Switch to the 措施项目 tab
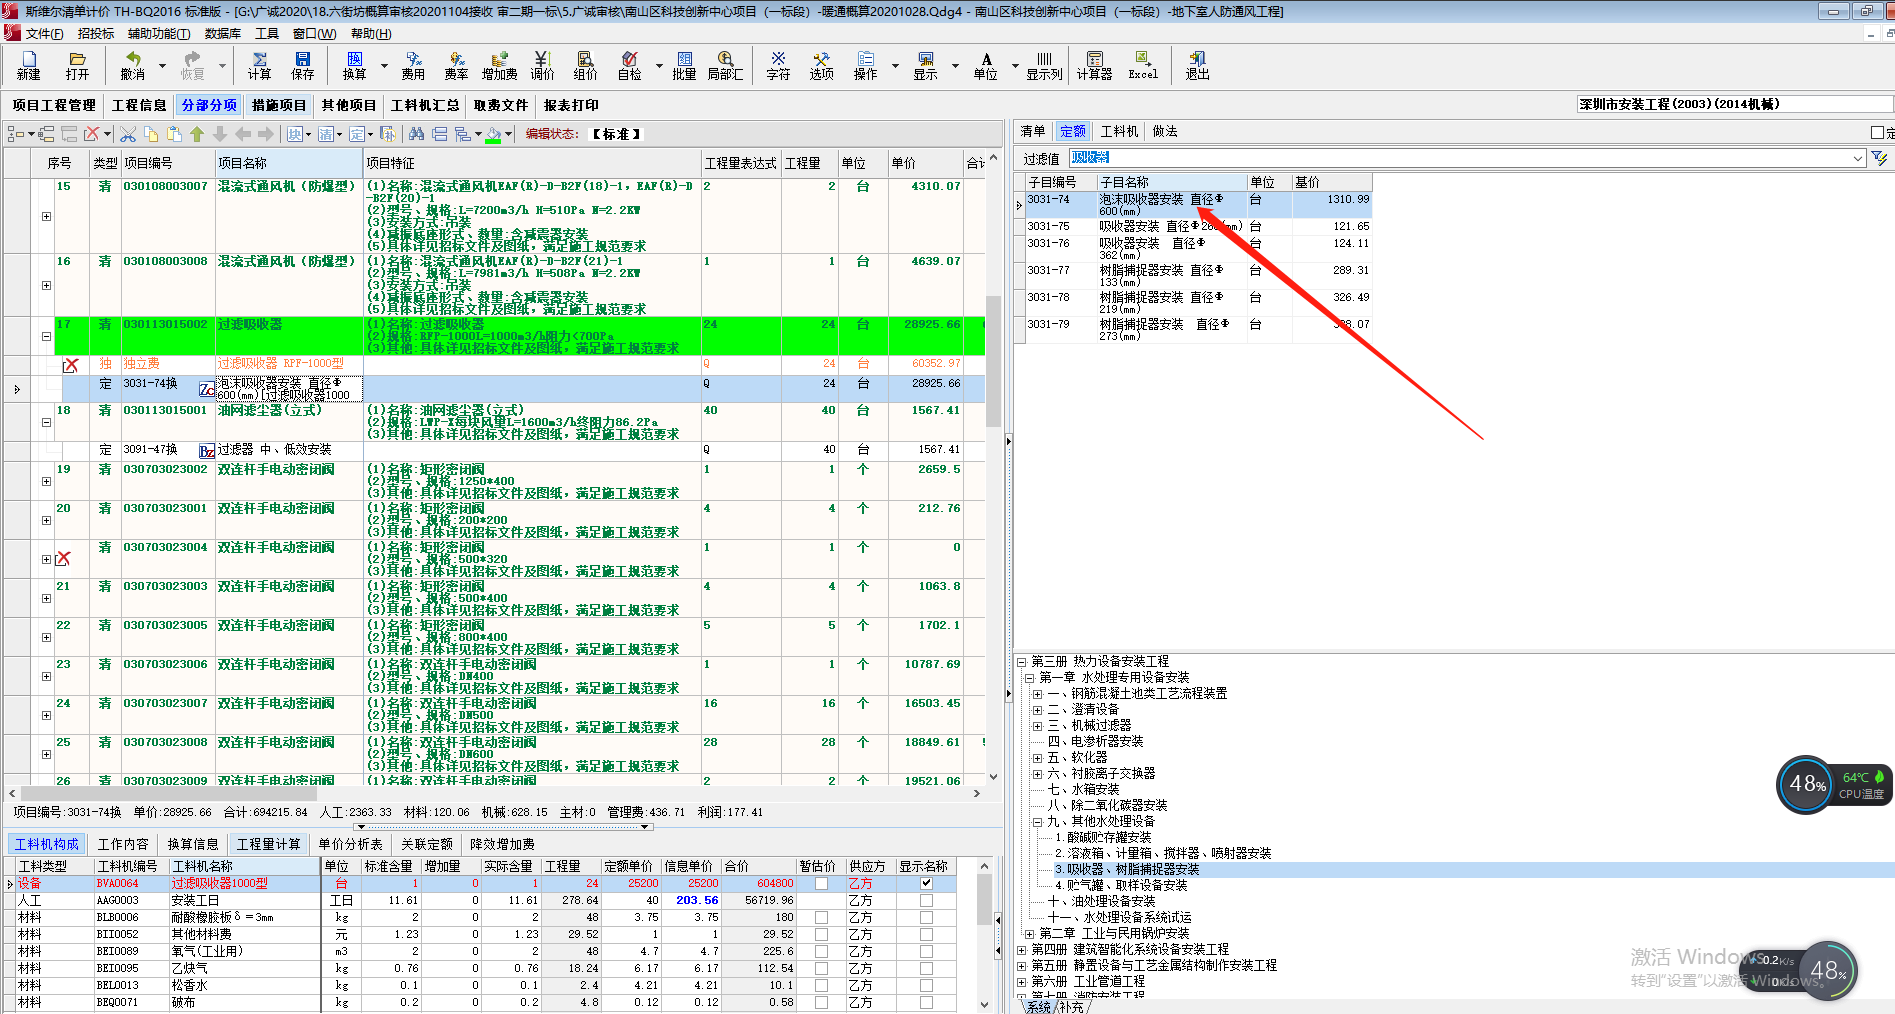The image size is (1895, 1014). point(279,105)
